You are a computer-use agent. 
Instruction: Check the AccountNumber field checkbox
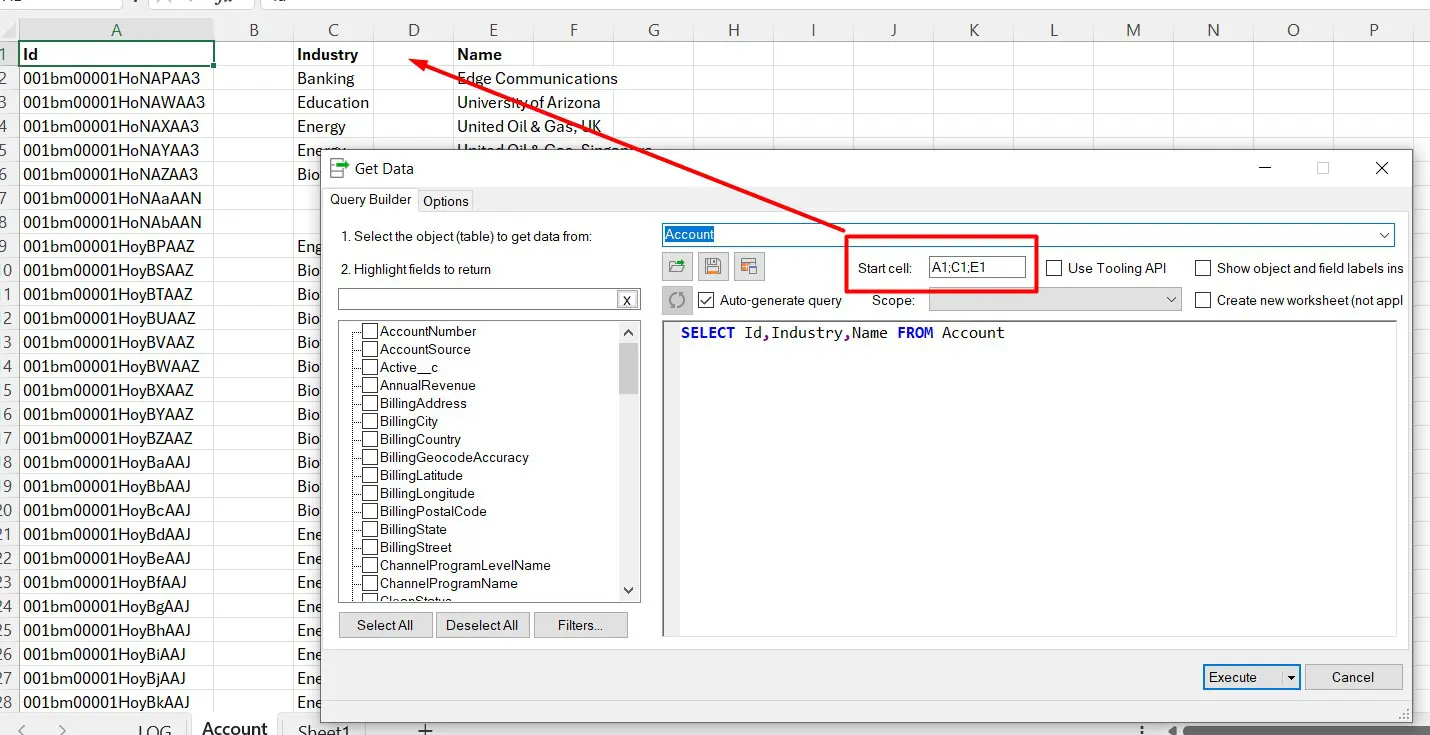point(369,331)
